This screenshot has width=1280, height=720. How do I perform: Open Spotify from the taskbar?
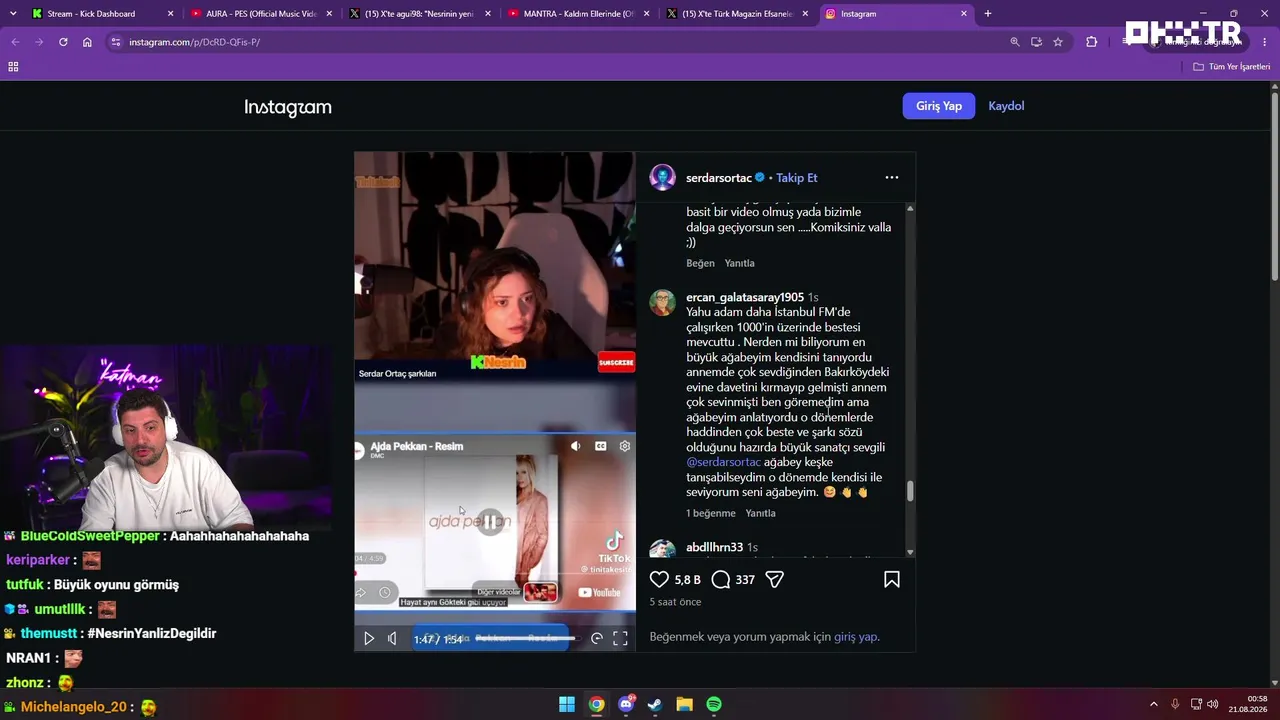coord(714,704)
